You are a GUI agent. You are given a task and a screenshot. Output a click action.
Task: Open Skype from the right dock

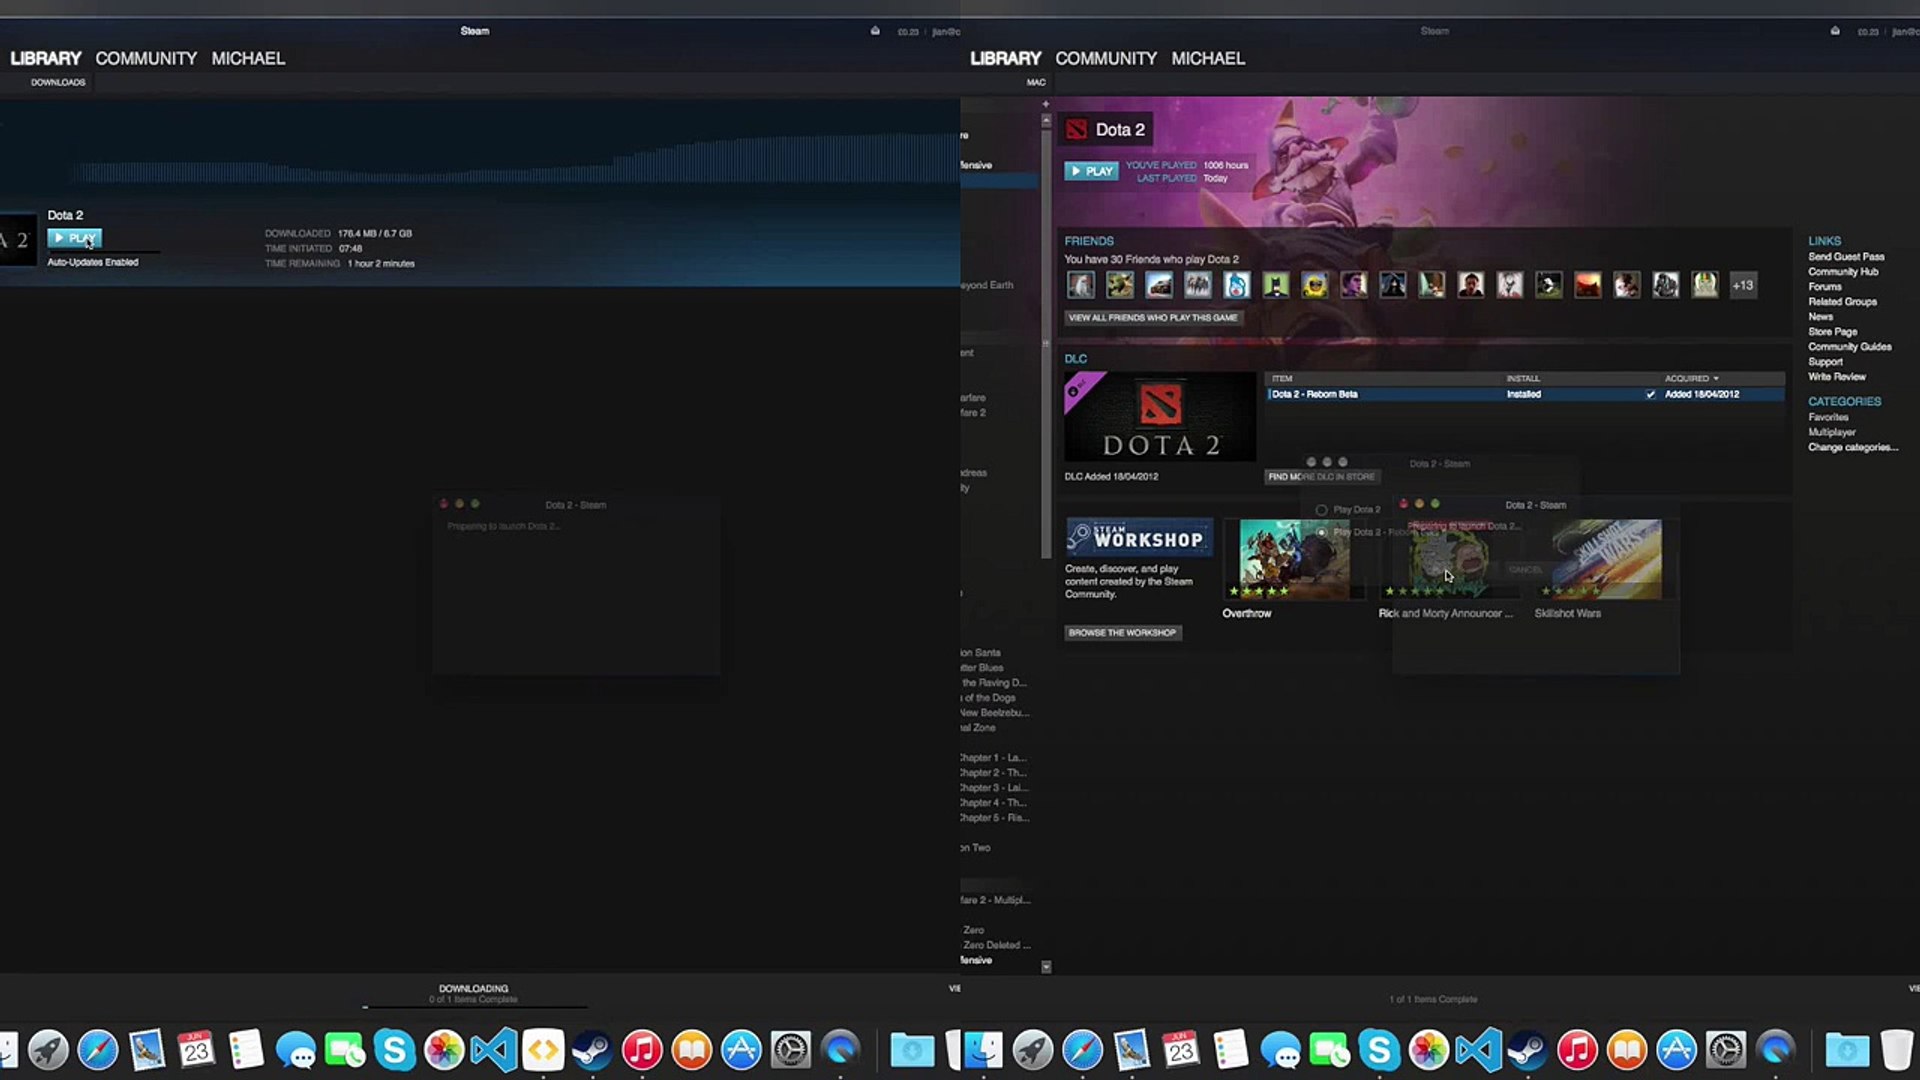click(x=1379, y=1050)
